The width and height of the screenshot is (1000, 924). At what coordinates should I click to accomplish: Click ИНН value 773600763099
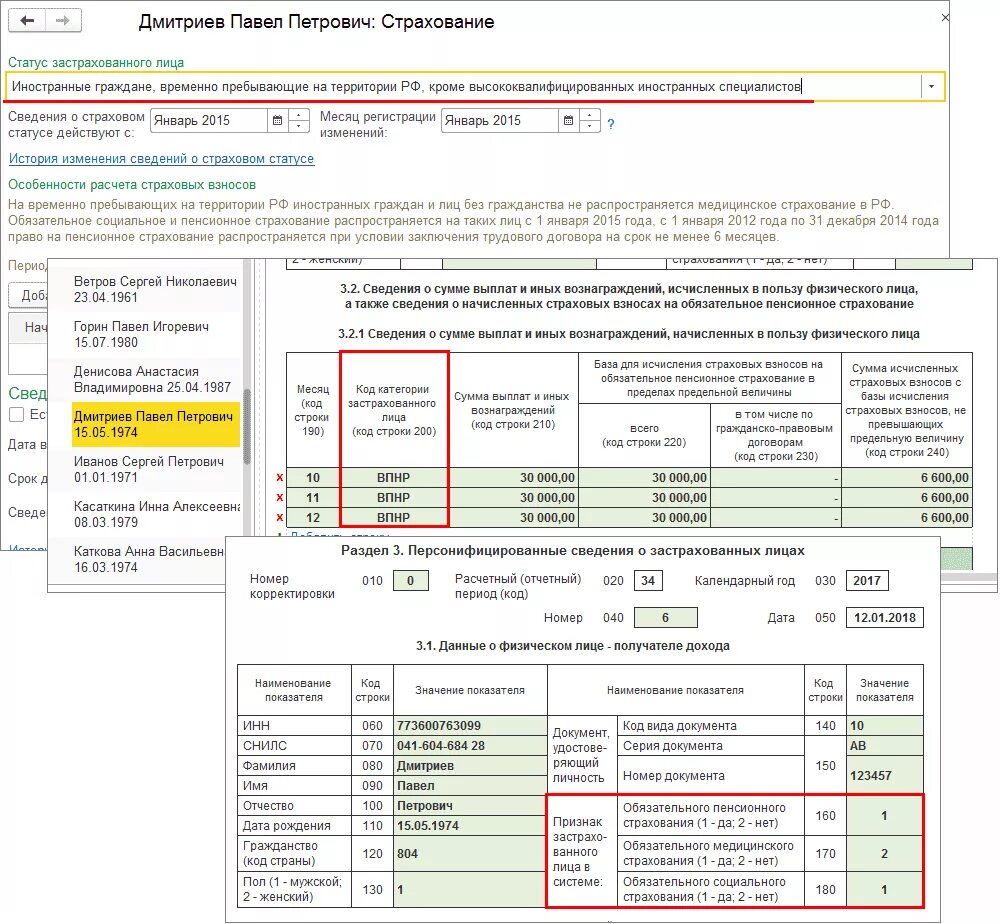470,726
